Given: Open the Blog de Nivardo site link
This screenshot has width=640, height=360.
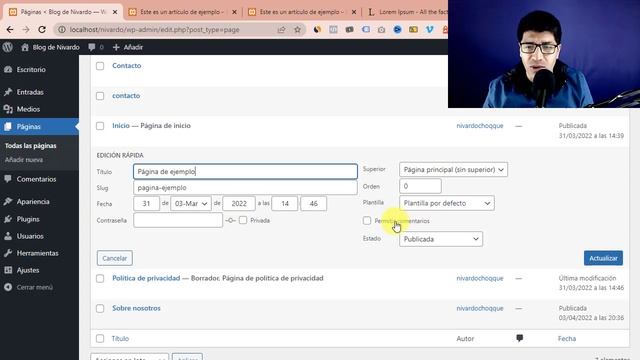Looking at the screenshot, I should (51, 47).
